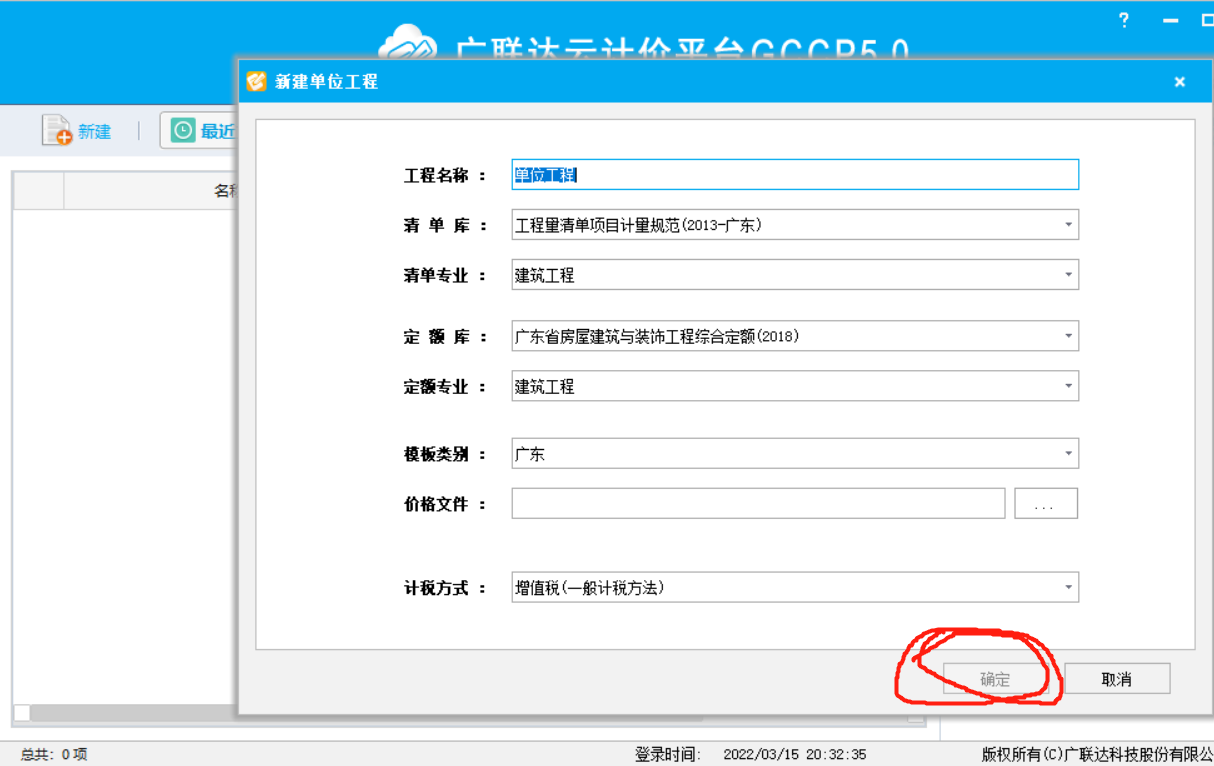
Task: Minimize the main application window
Action: [x=1171, y=21]
